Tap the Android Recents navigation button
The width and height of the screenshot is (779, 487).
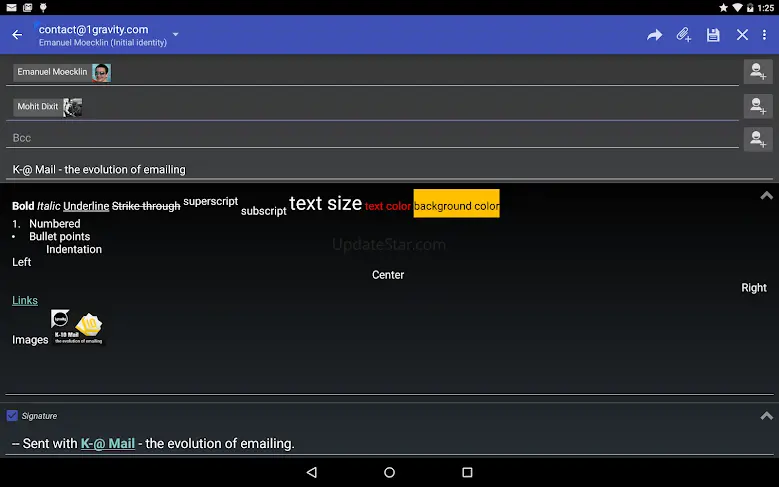tap(467, 472)
